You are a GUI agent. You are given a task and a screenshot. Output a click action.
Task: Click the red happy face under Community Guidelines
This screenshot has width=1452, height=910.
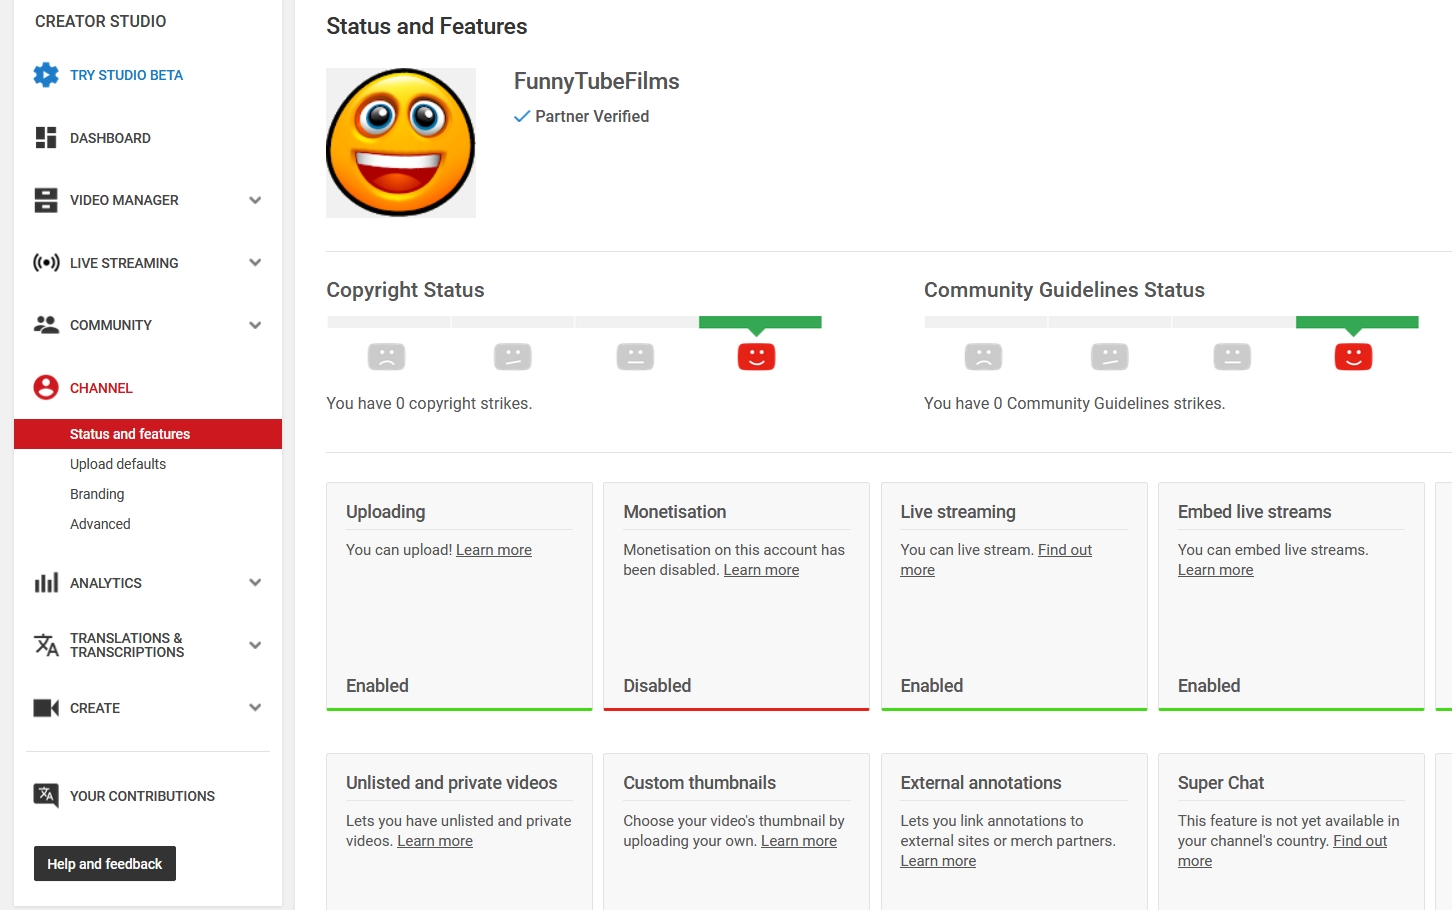pos(1353,357)
